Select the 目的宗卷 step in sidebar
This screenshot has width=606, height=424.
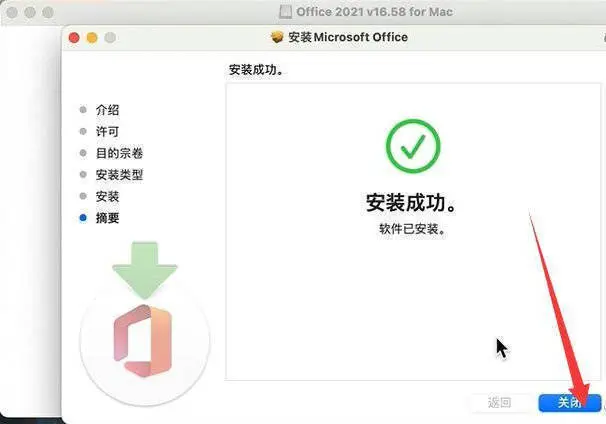(119, 153)
